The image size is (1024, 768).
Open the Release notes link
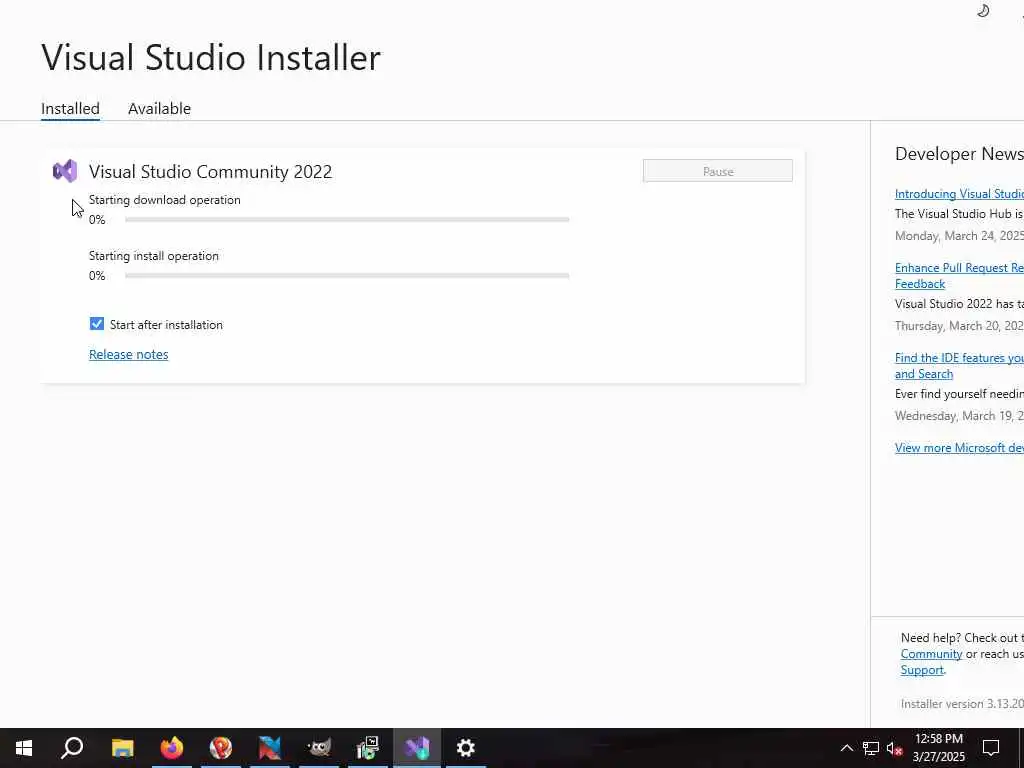tap(129, 354)
